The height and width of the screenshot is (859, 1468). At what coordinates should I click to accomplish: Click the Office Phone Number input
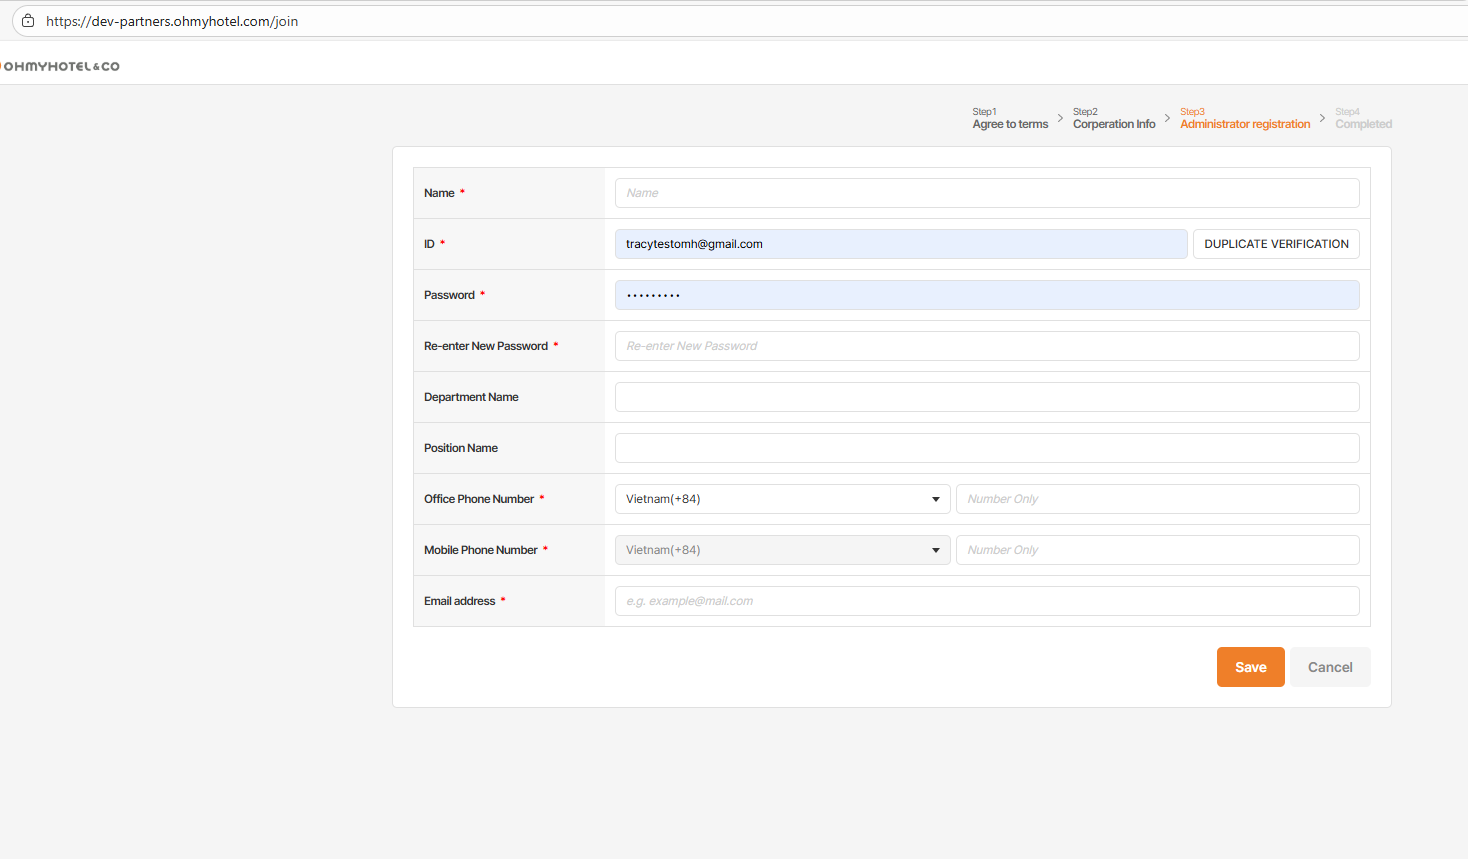pos(1157,499)
